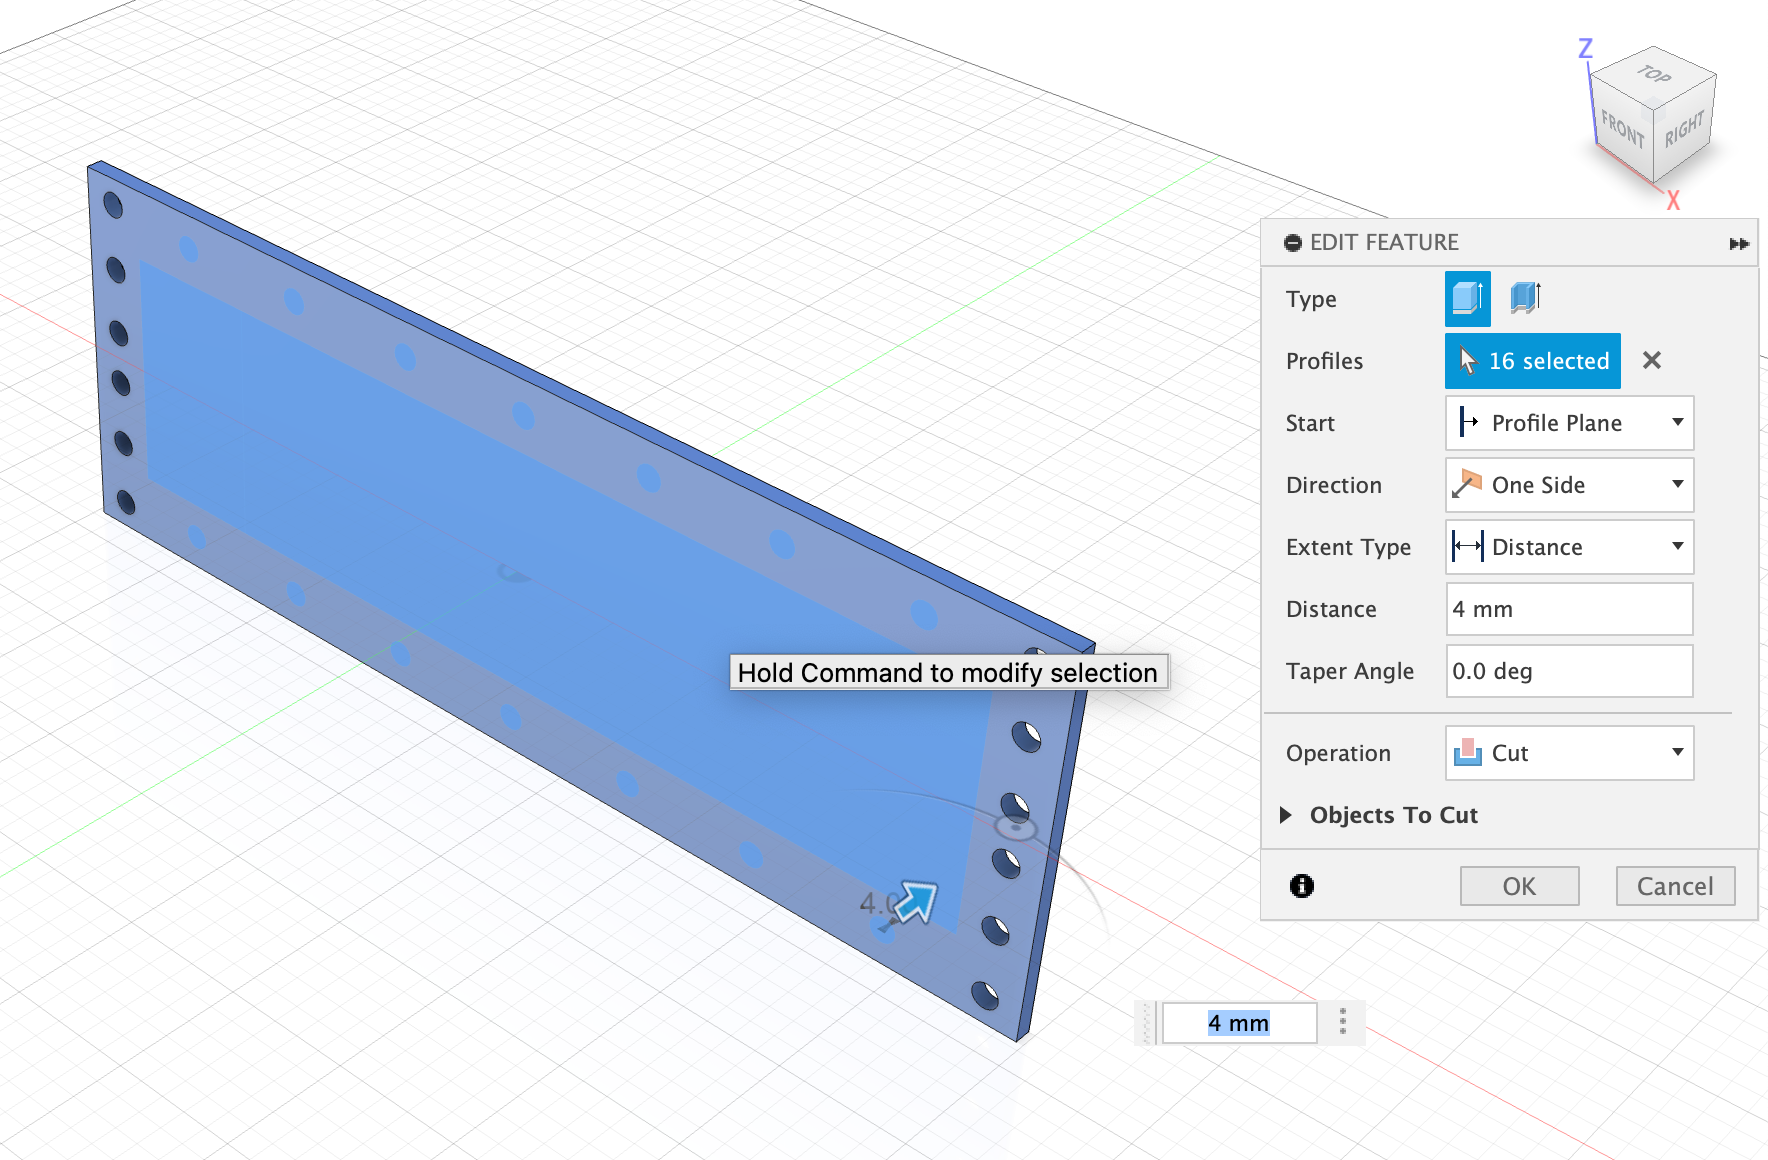The image size is (1768, 1160).
Task: Click the TOP face of view cube
Action: pyautogui.click(x=1653, y=74)
